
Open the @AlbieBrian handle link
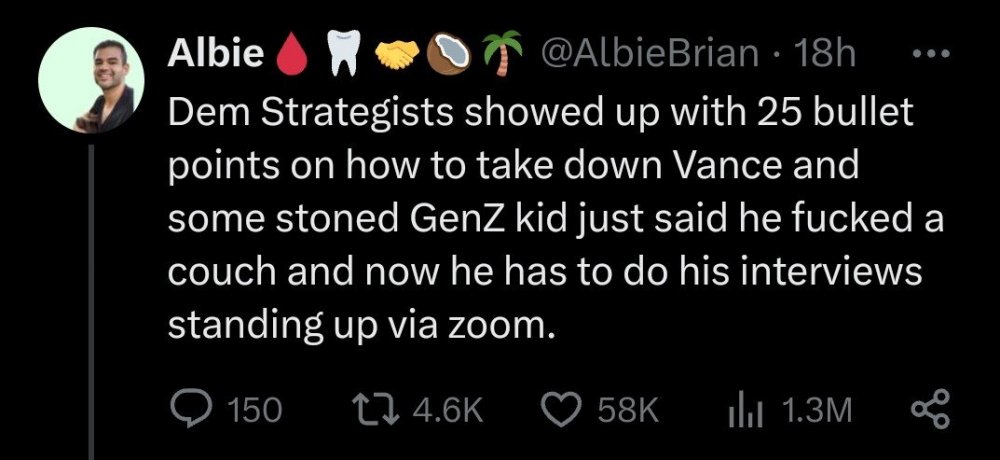coord(648,56)
